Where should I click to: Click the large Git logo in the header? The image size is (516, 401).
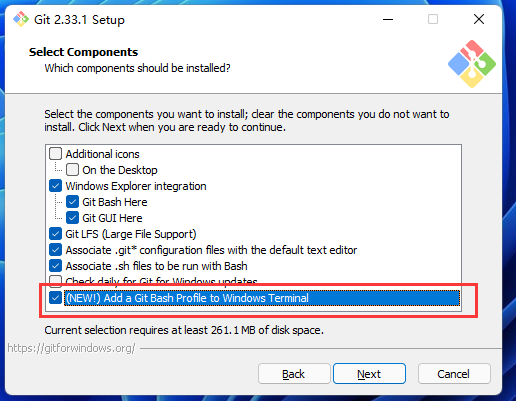click(472, 64)
